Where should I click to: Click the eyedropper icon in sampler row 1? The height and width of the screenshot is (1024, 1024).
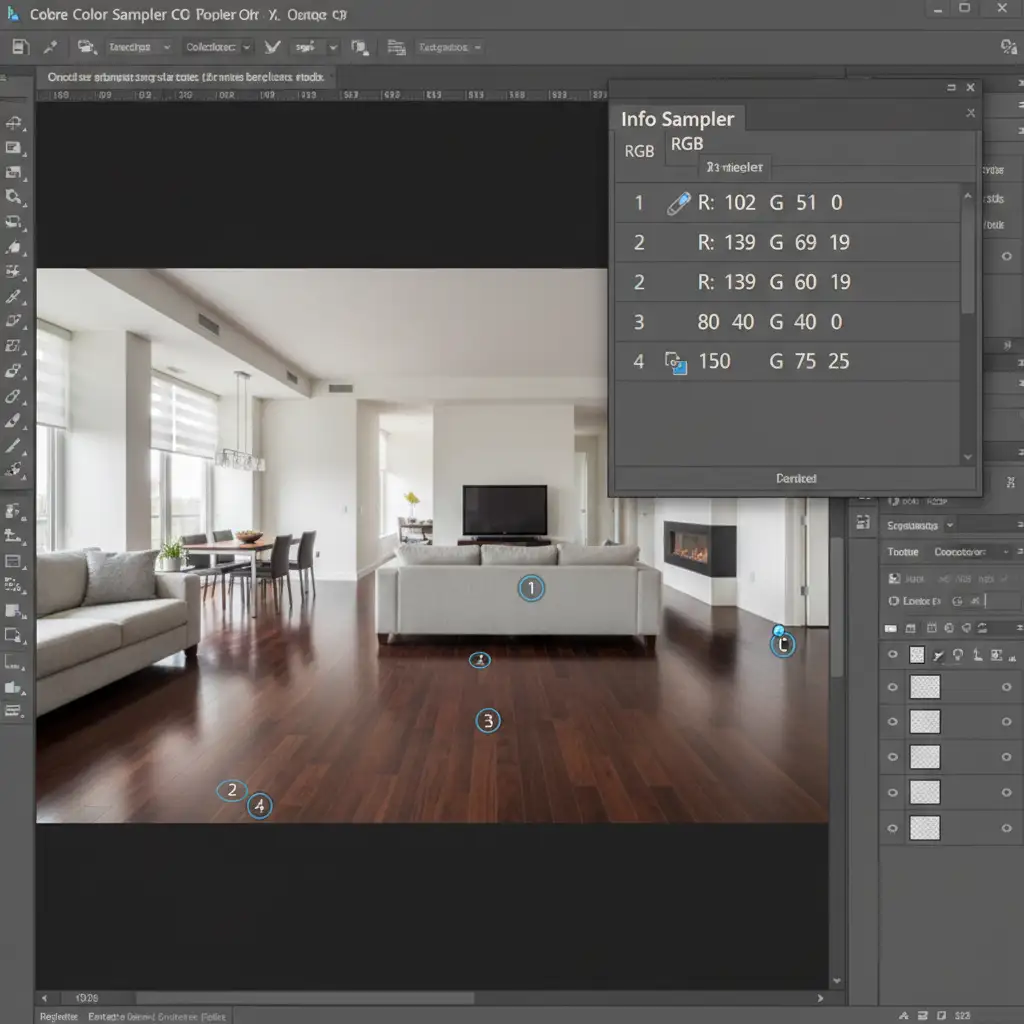(x=678, y=203)
